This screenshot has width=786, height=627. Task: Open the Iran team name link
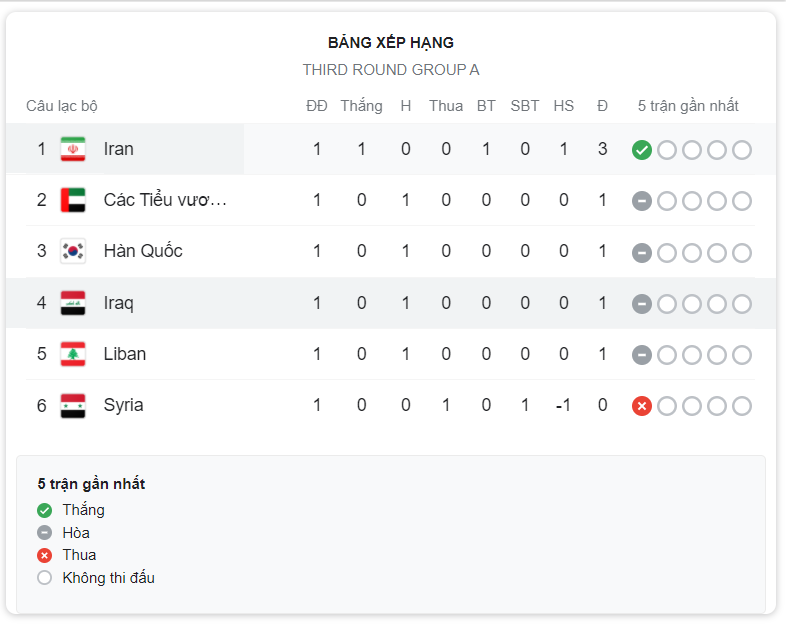point(119,149)
